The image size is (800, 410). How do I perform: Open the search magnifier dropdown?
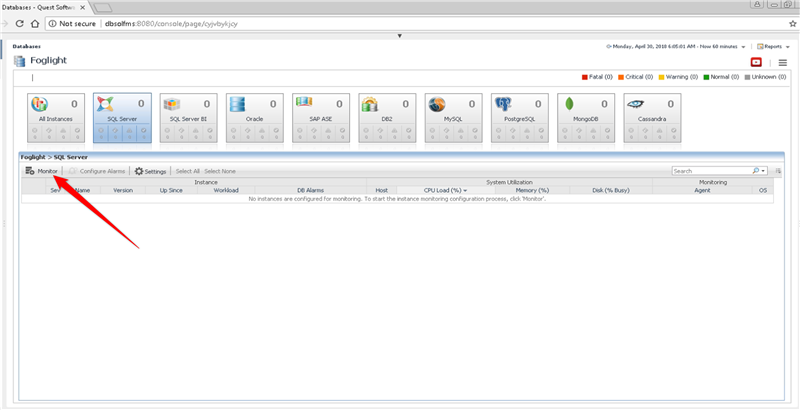[760, 171]
